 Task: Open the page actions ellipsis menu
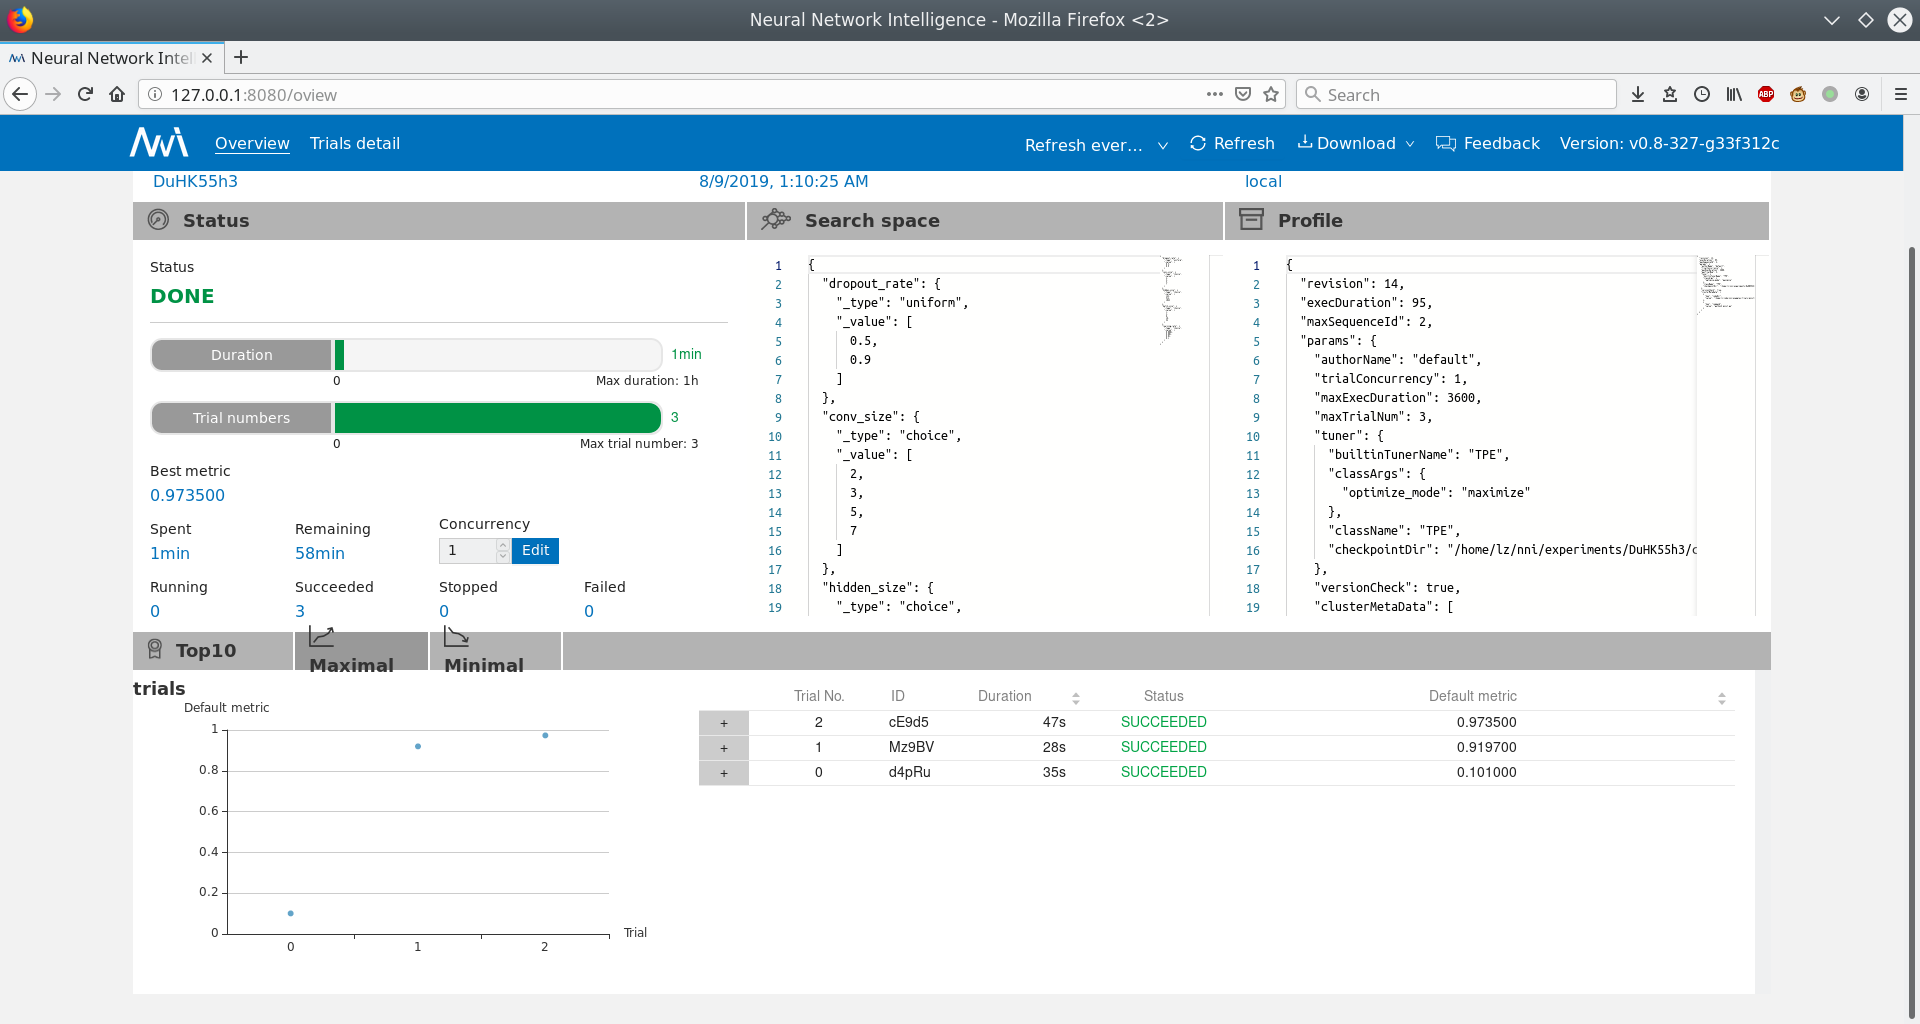[x=1215, y=94]
